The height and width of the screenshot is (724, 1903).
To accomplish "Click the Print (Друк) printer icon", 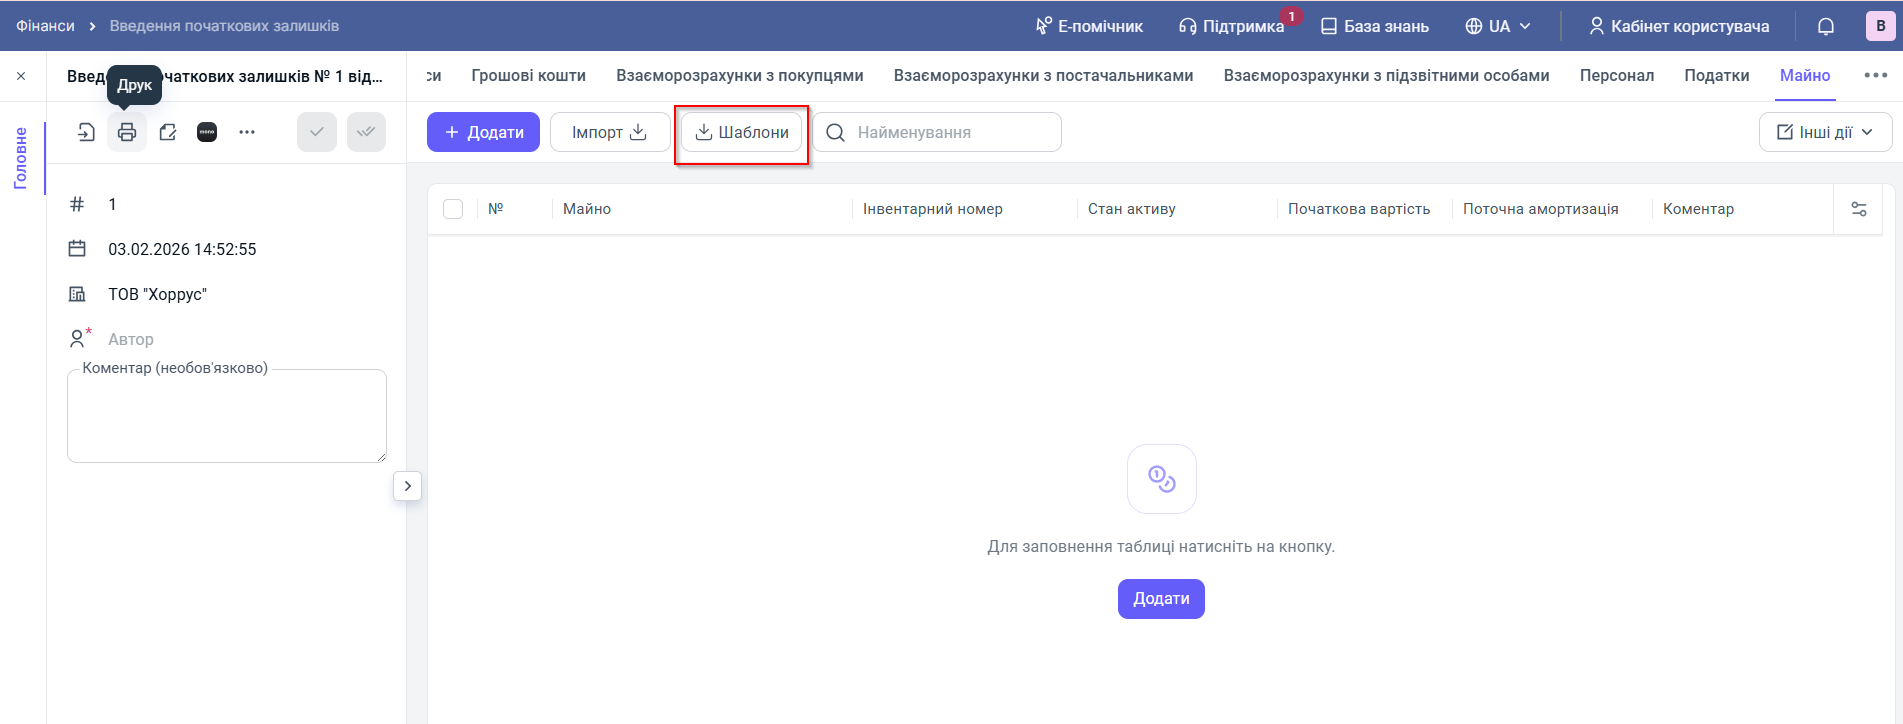I will tap(127, 132).
